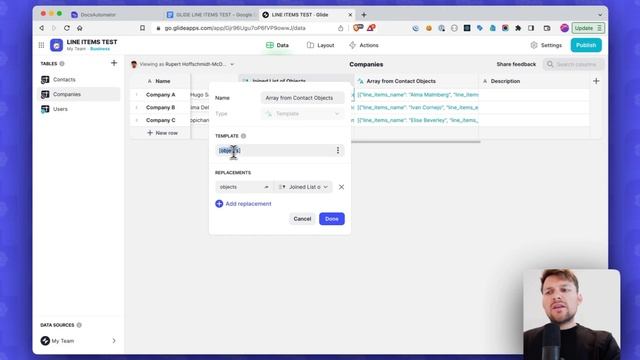The width and height of the screenshot is (640, 360).
Task: Click the Array from Contact Objects column header
Action: tap(416, 81)
